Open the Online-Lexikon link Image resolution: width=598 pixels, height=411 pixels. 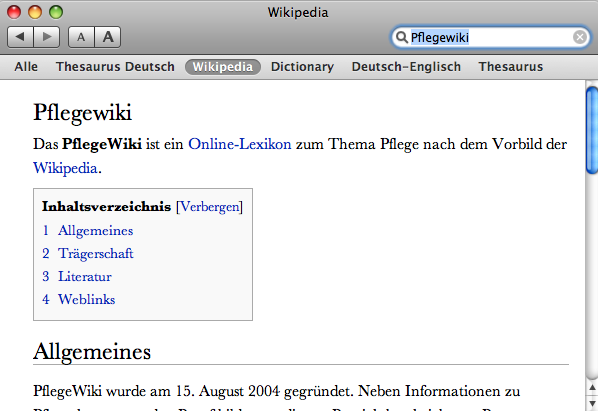click(240, 144)
